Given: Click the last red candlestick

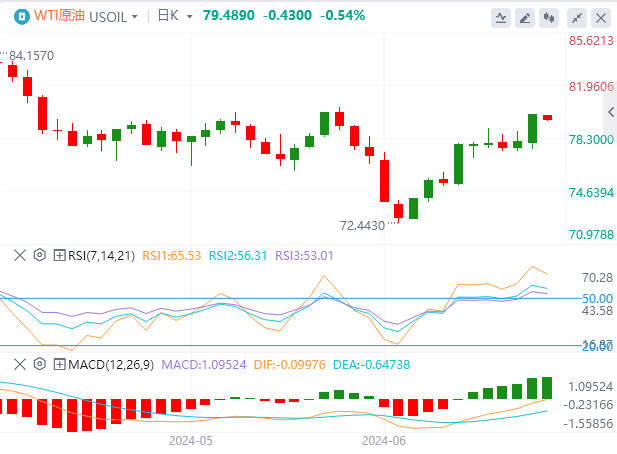Looking at the screenshot, I should [x=547, y=118].
